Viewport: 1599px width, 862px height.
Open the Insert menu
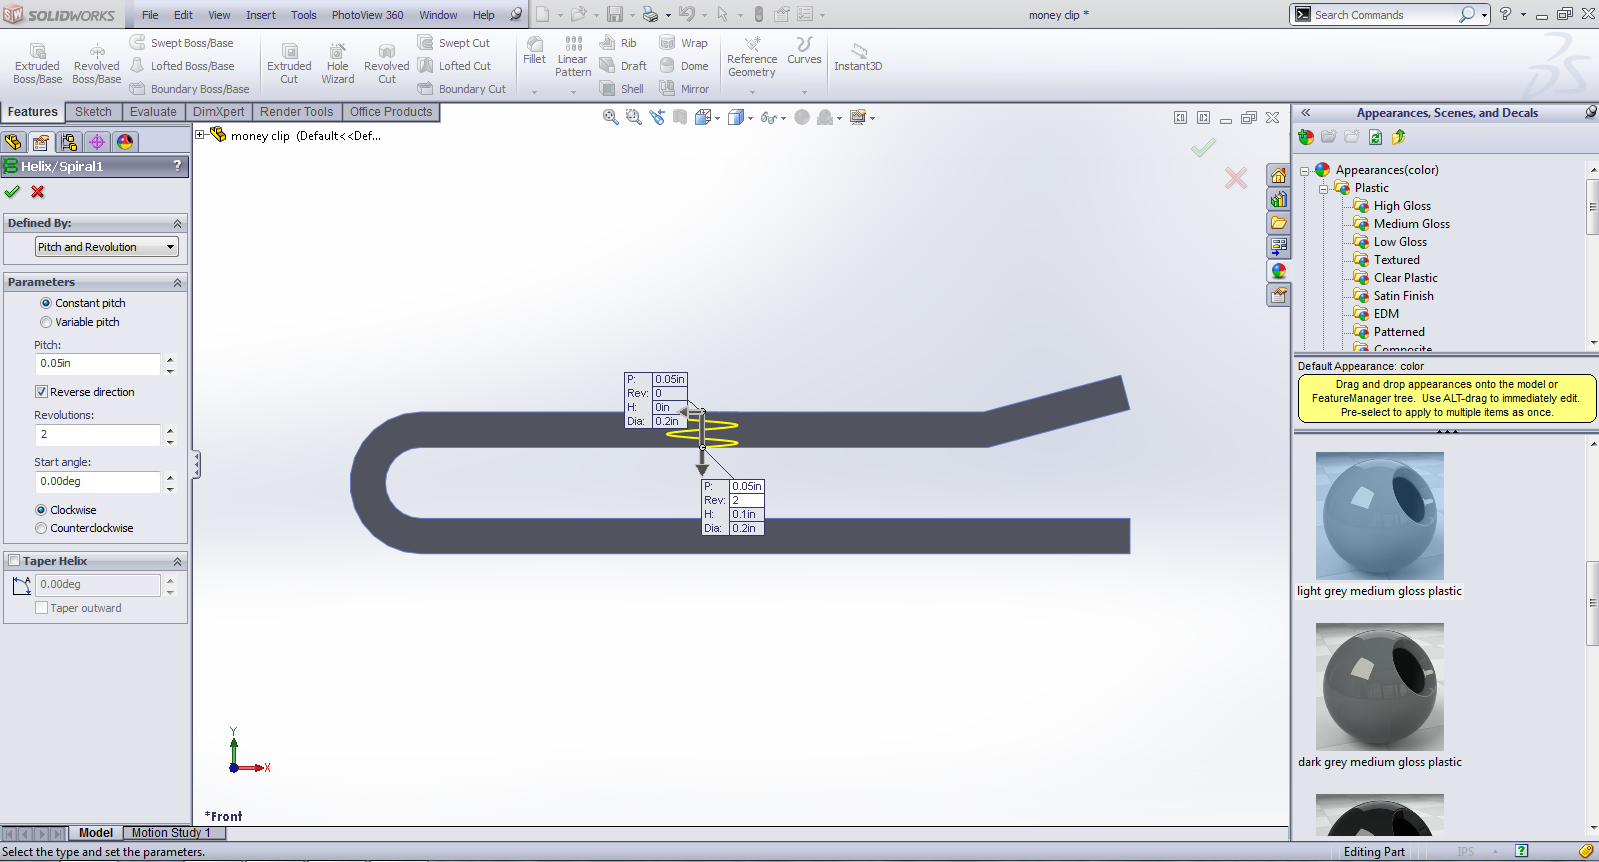[261, 15]
